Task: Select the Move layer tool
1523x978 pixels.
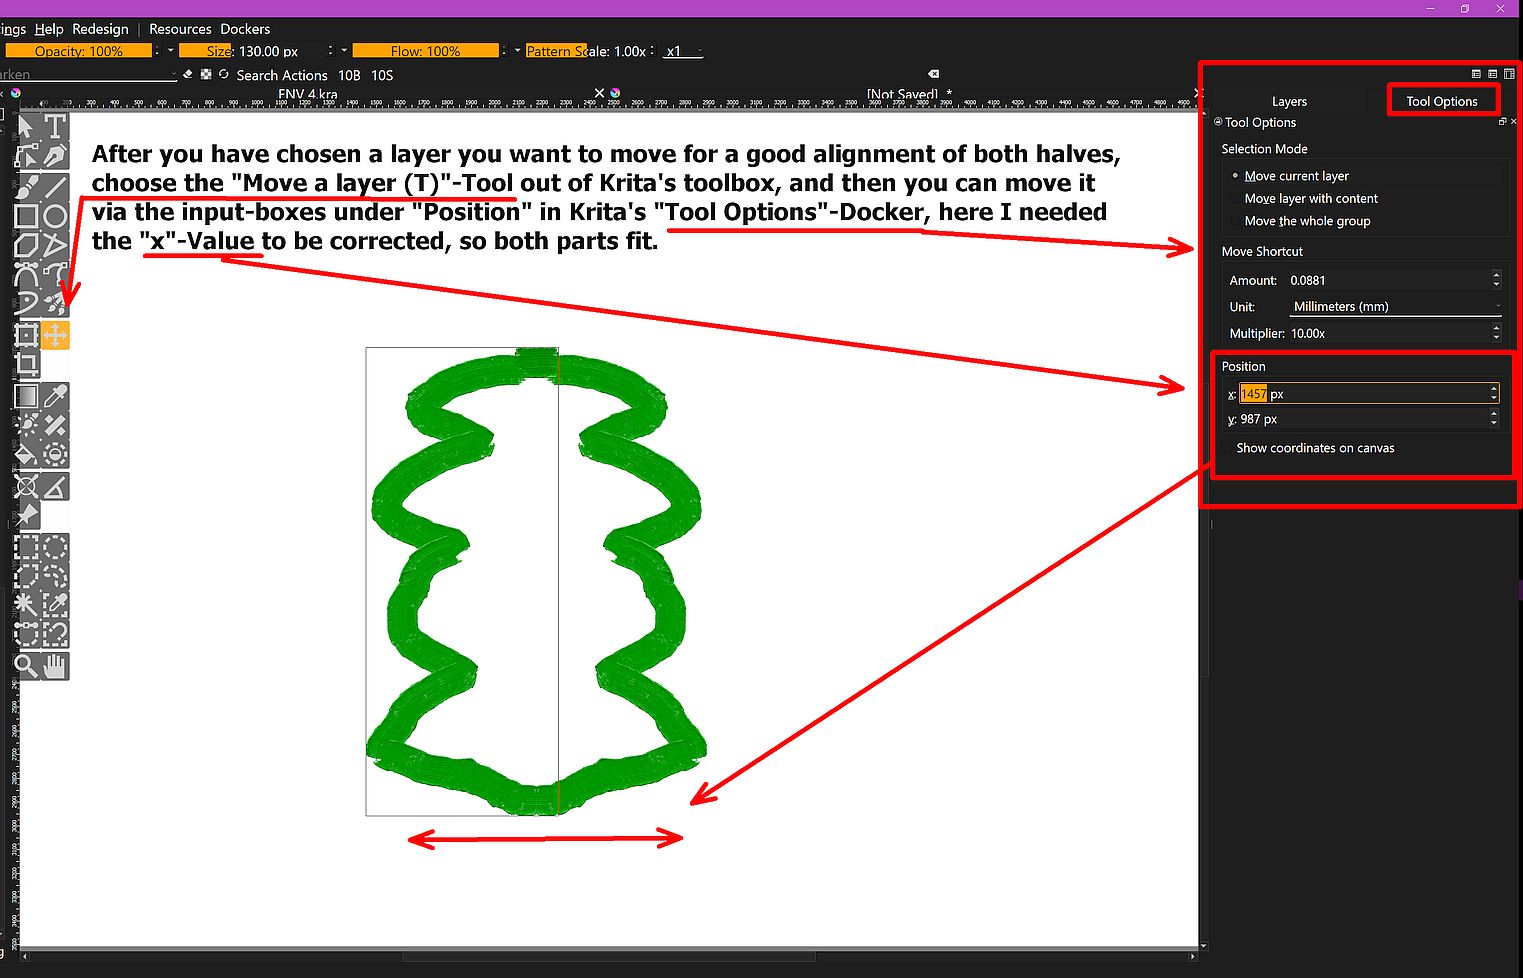Action: (x=55, y=335)
